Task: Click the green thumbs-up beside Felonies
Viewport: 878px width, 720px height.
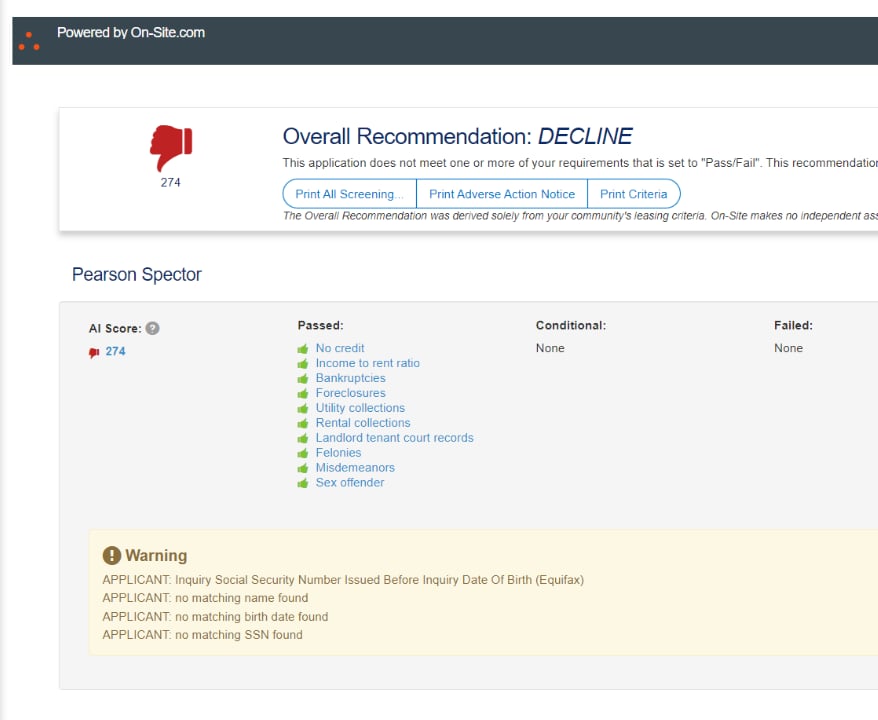Action: tap(304, 452)
